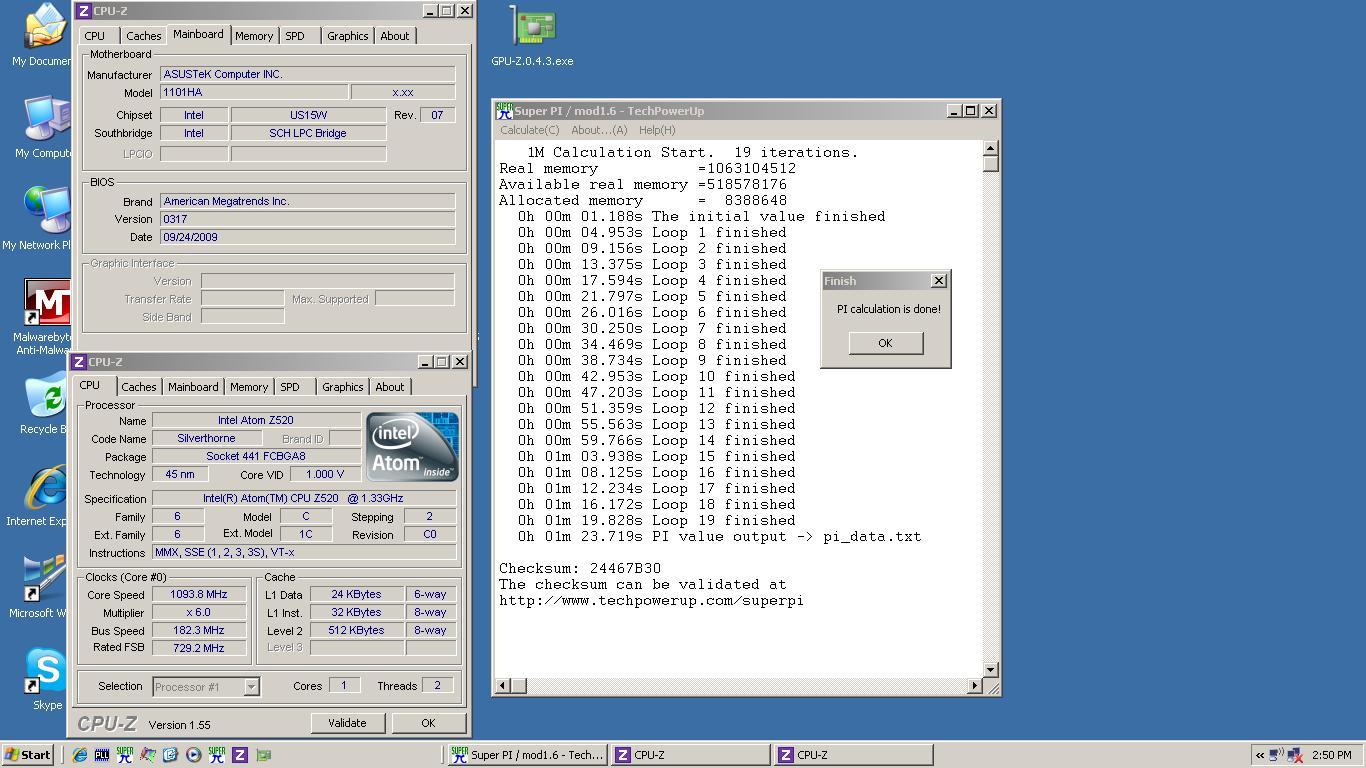Open Help(H) menu in Super PI
The image size is (1366, 768).
[657, 130]
